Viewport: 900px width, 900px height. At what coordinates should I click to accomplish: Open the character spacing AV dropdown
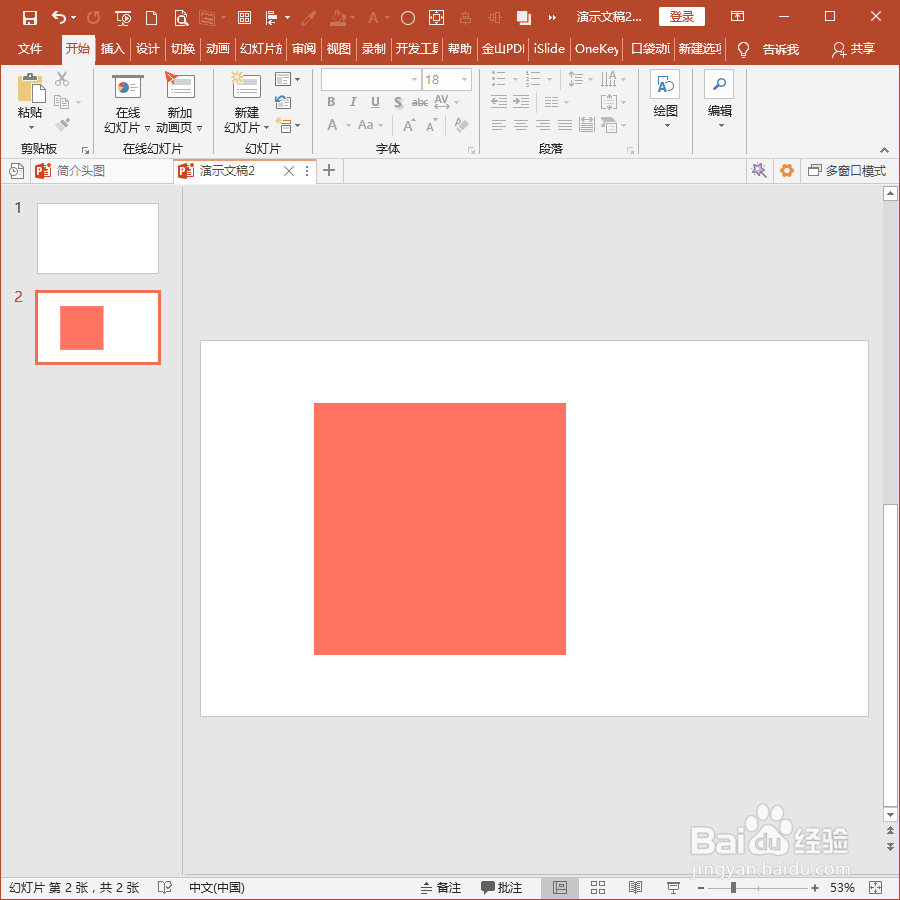[446, 102]
